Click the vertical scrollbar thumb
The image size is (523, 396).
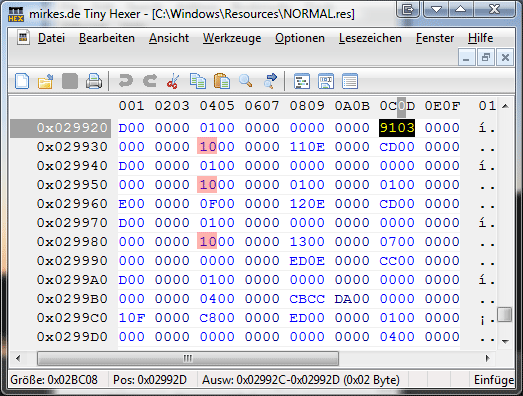504,314
